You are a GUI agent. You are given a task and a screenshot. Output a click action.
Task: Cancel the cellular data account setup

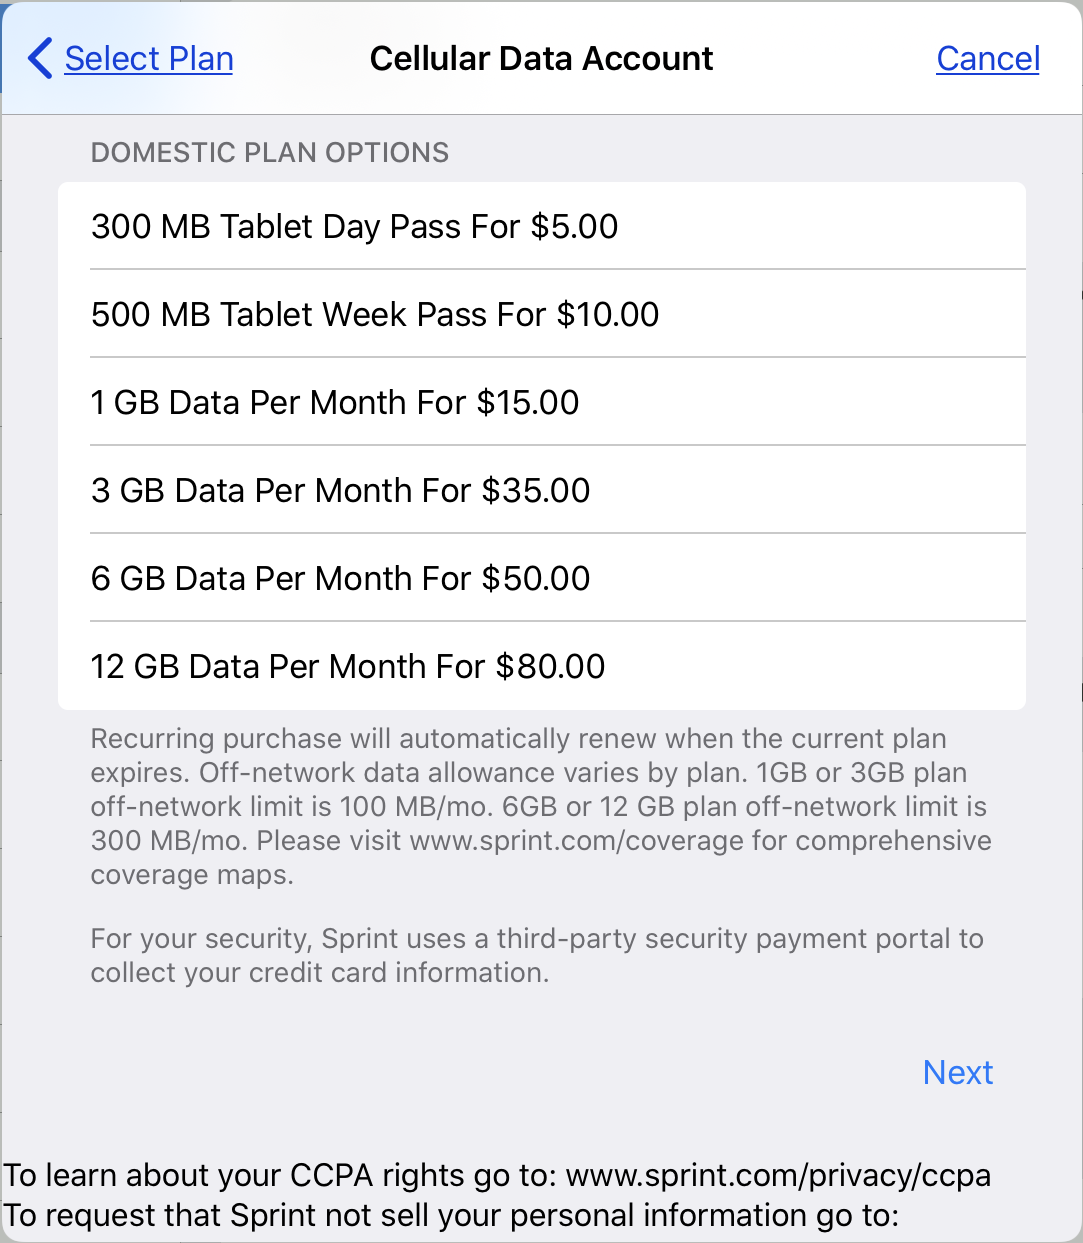pos(988,59)
